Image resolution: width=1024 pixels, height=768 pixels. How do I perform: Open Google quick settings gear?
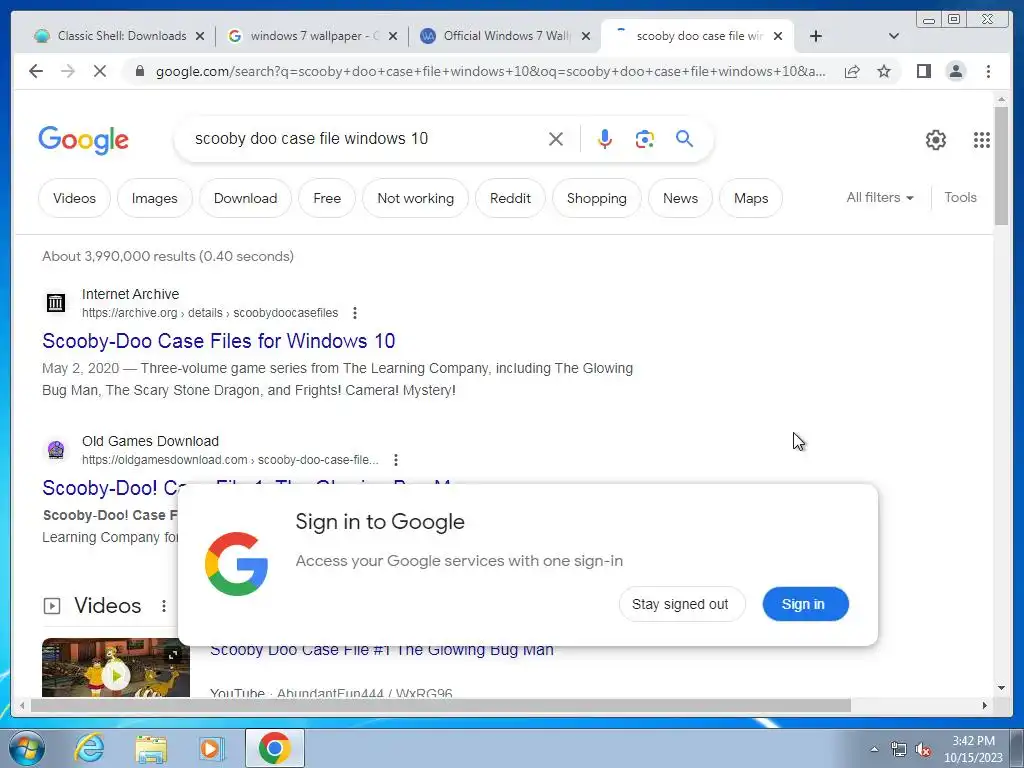[x=936, y=140]
